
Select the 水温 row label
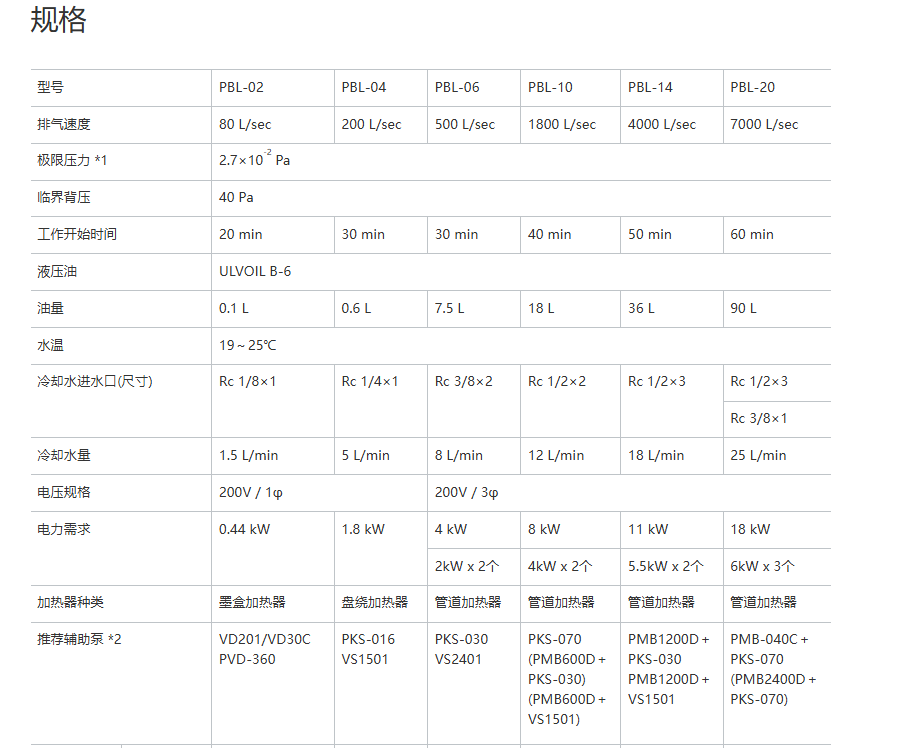tap(51, 345)
